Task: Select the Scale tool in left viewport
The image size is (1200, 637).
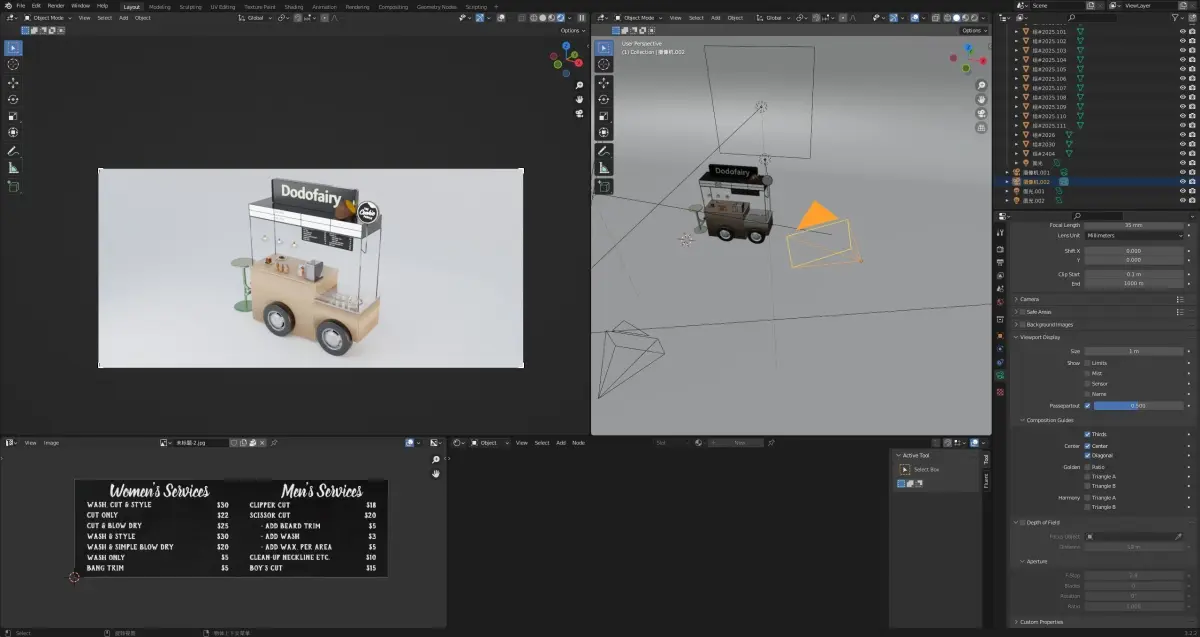Action: 13,116
